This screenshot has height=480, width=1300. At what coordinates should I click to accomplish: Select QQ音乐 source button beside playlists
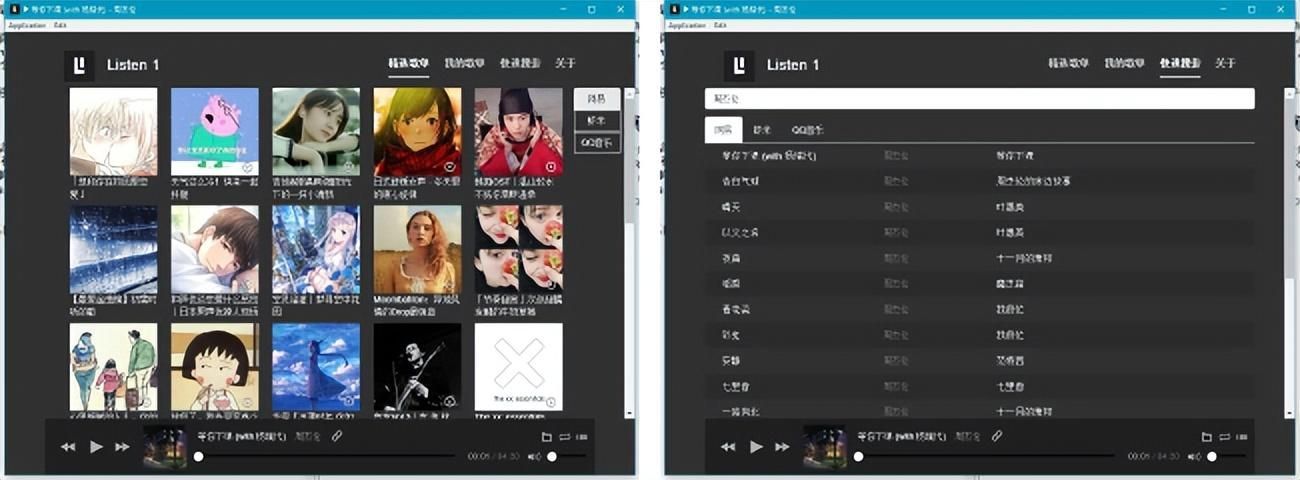(x=597, y=142)
